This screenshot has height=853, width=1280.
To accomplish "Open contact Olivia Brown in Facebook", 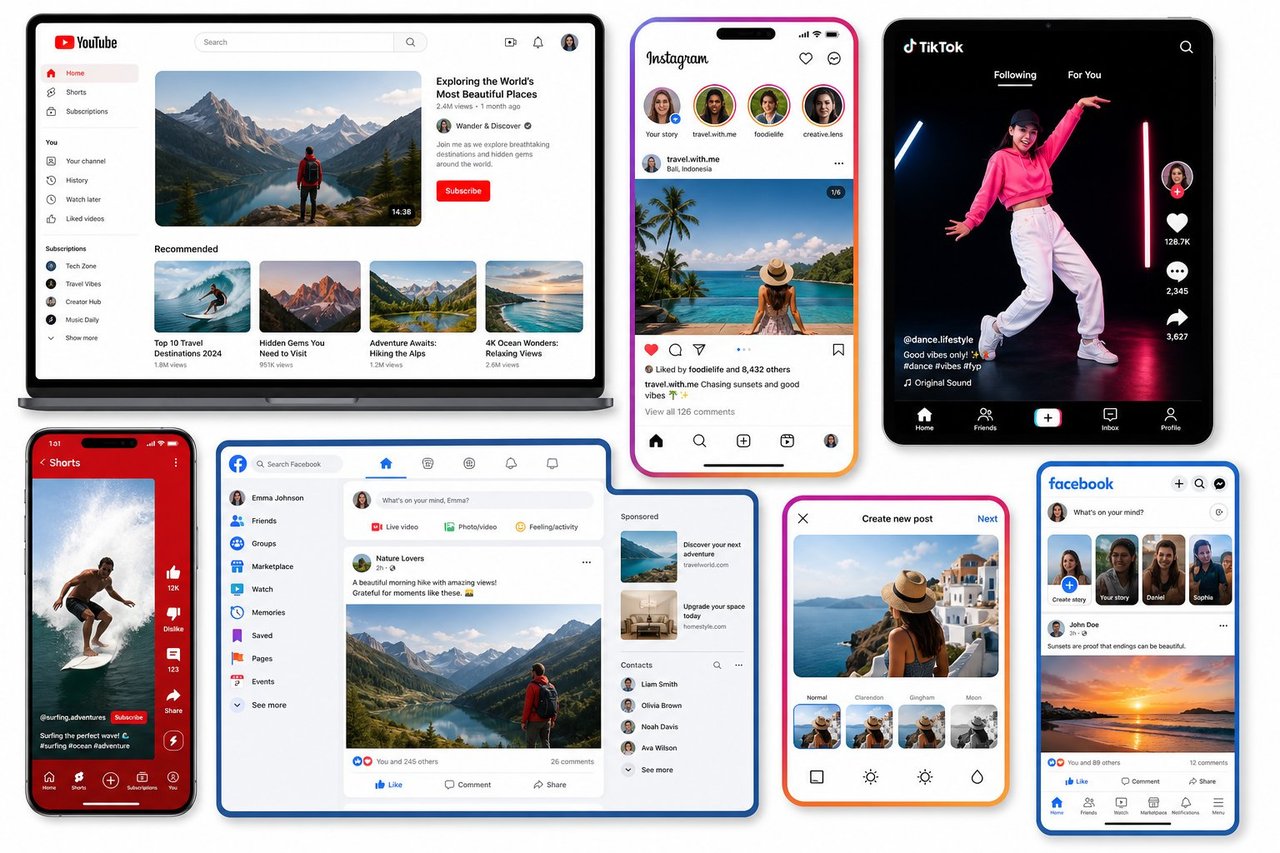I will point(651,706).
